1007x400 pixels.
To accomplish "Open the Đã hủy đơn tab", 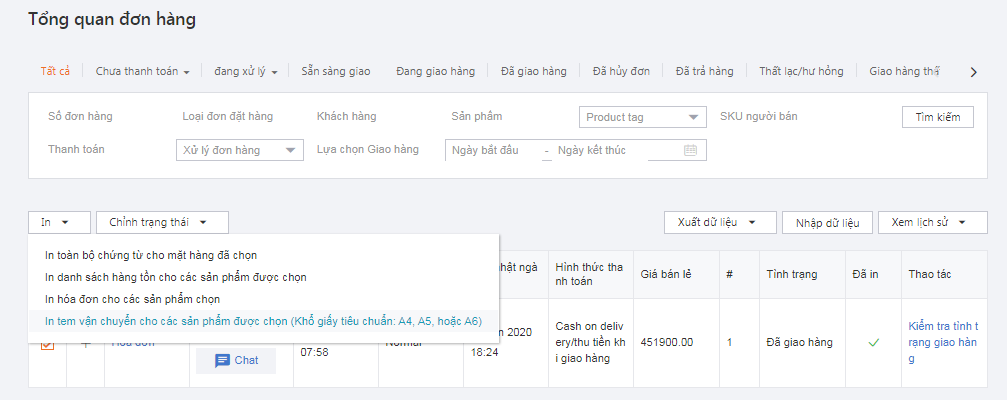I will click(x=621, y=71).
